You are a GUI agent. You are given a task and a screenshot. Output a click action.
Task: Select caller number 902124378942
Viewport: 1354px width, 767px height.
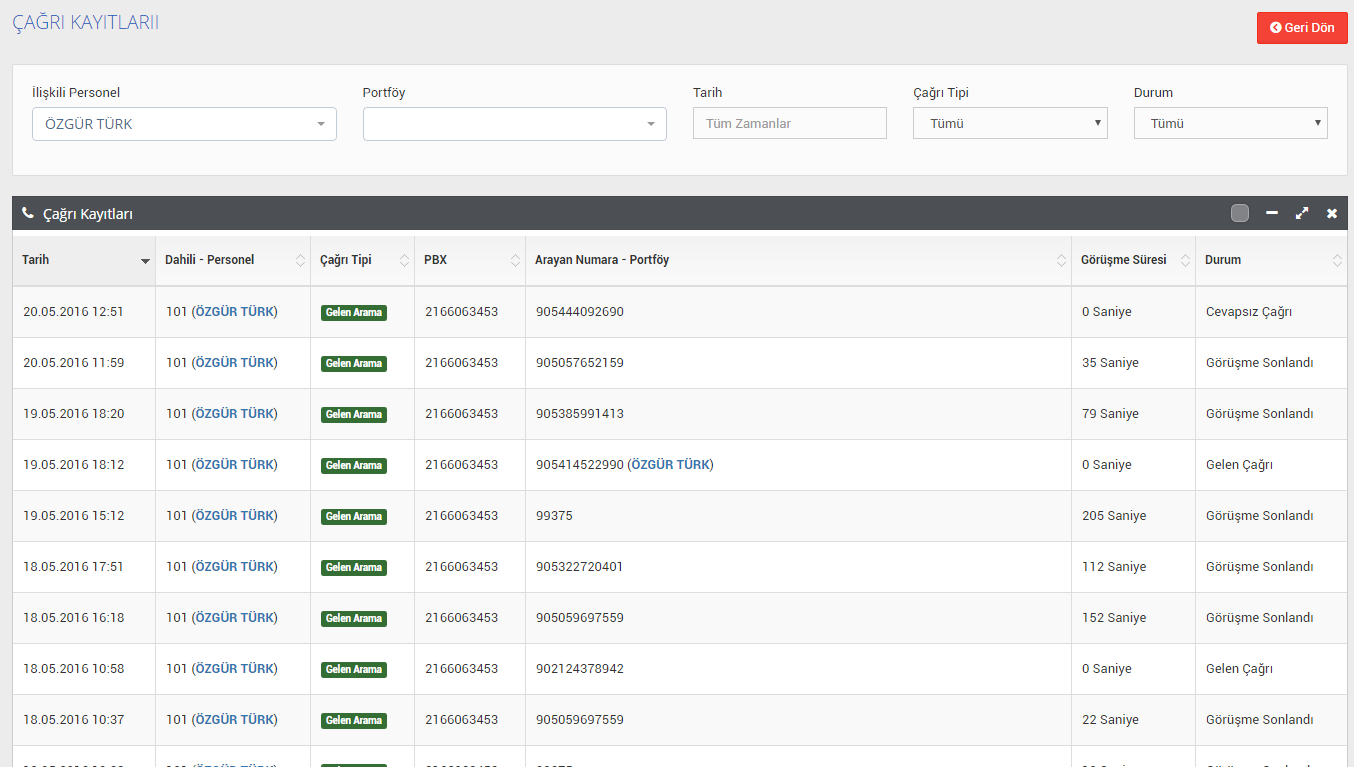580,669
